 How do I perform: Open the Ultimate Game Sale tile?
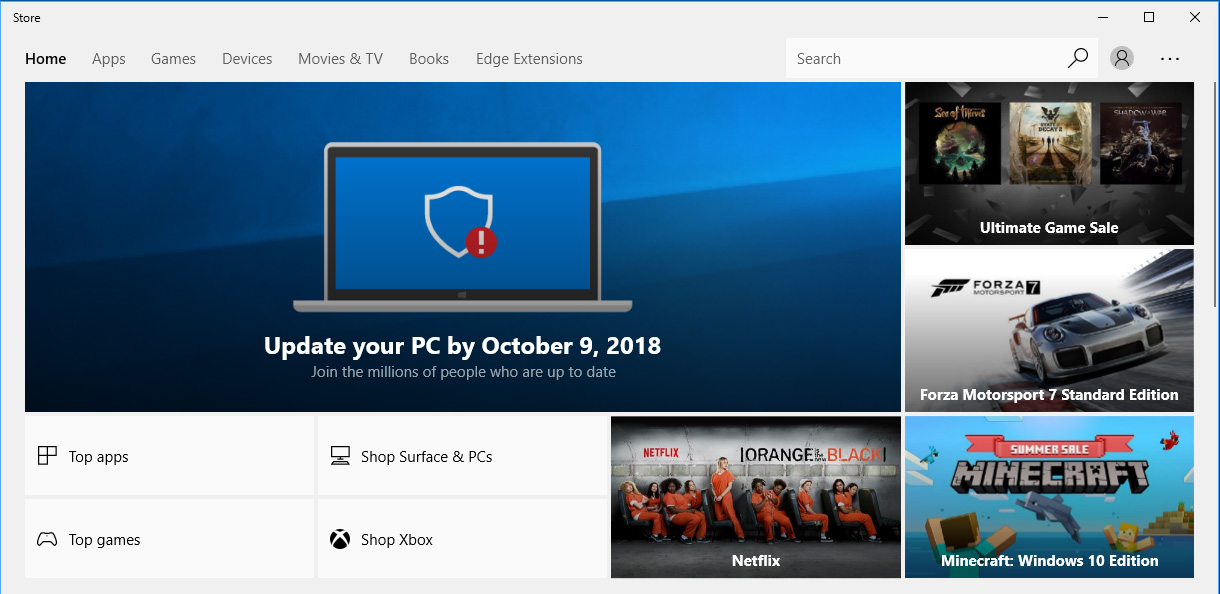1049,163
